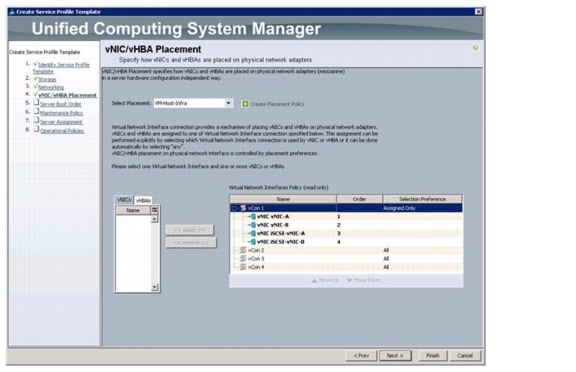This screenshot has width=576, height=372.
Task: Select the vNIC vNIC-A row
Action: [x=346, y=217]
